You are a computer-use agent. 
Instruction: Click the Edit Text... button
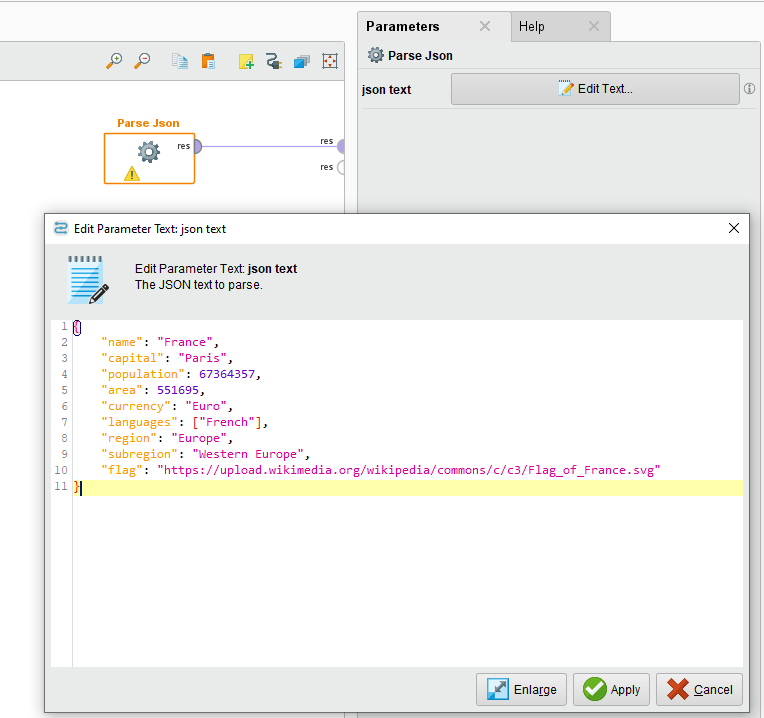pyautogui.click(x=595, y=89)
